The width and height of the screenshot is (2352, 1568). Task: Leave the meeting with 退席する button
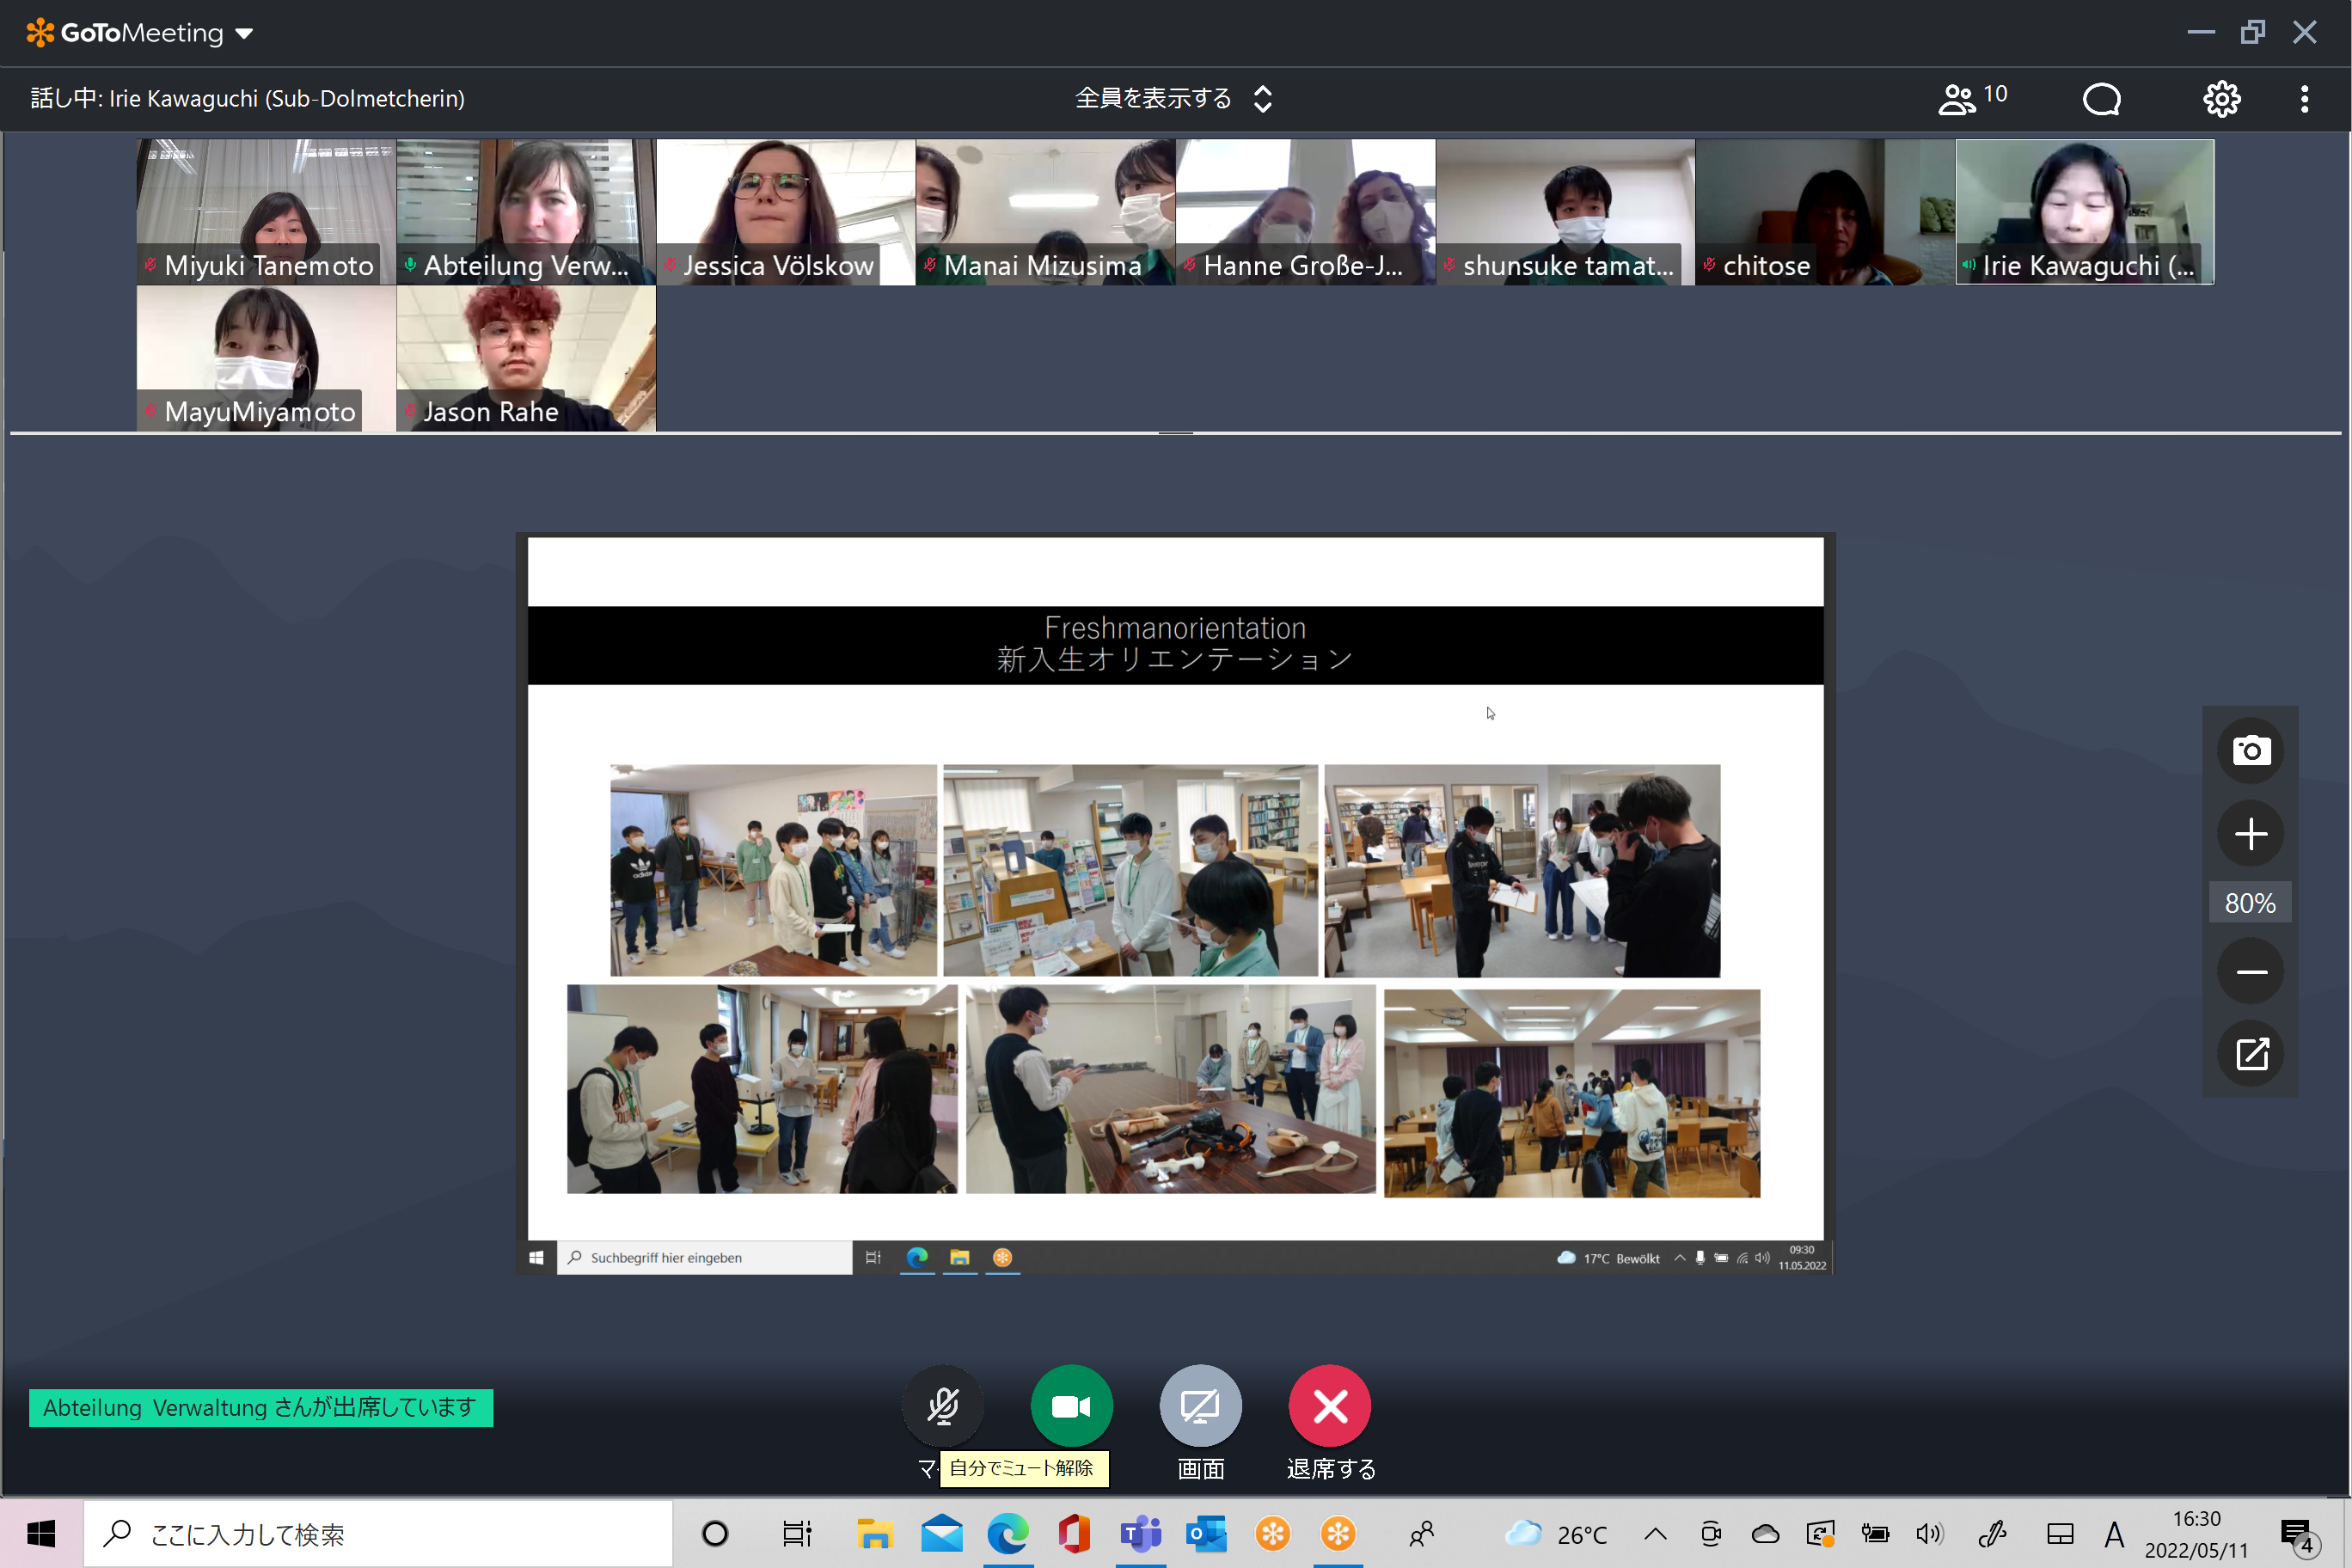pos(1330,1406)
